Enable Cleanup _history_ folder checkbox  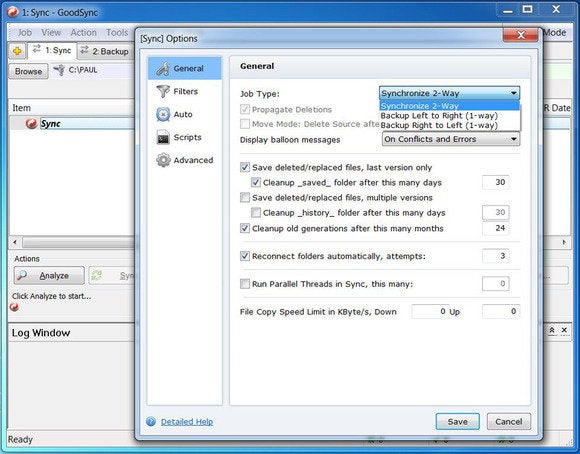point(256,213)
